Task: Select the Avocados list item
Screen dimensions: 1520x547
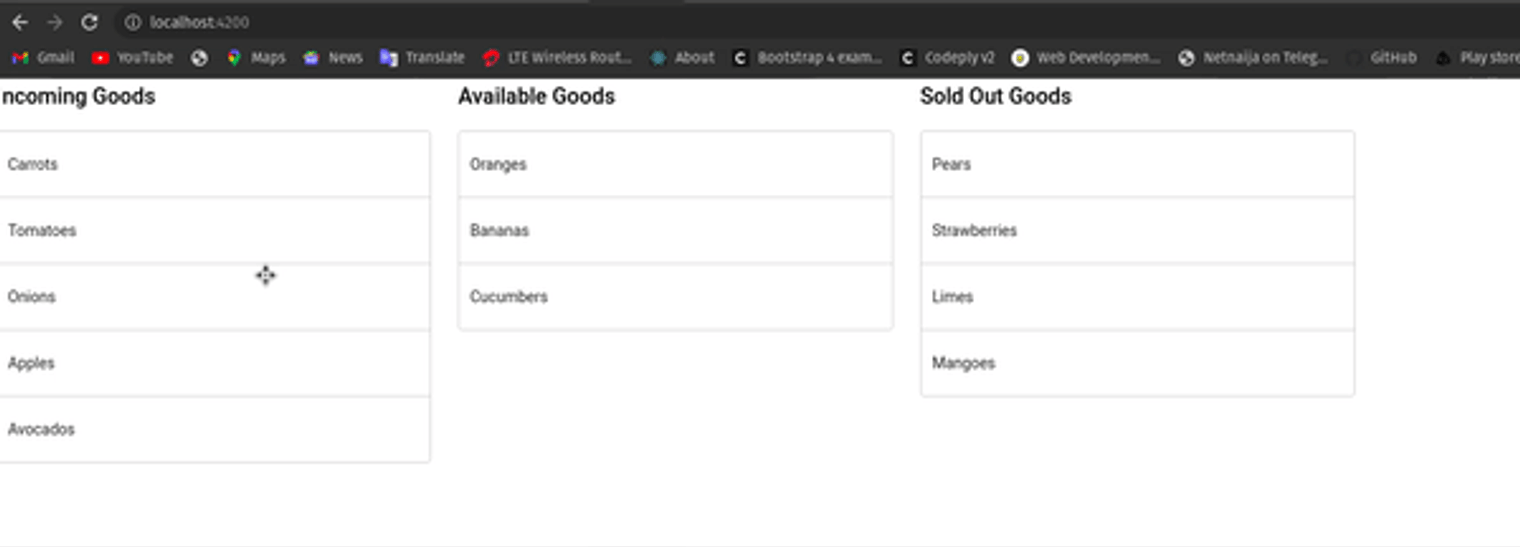Action: (214, 429)
